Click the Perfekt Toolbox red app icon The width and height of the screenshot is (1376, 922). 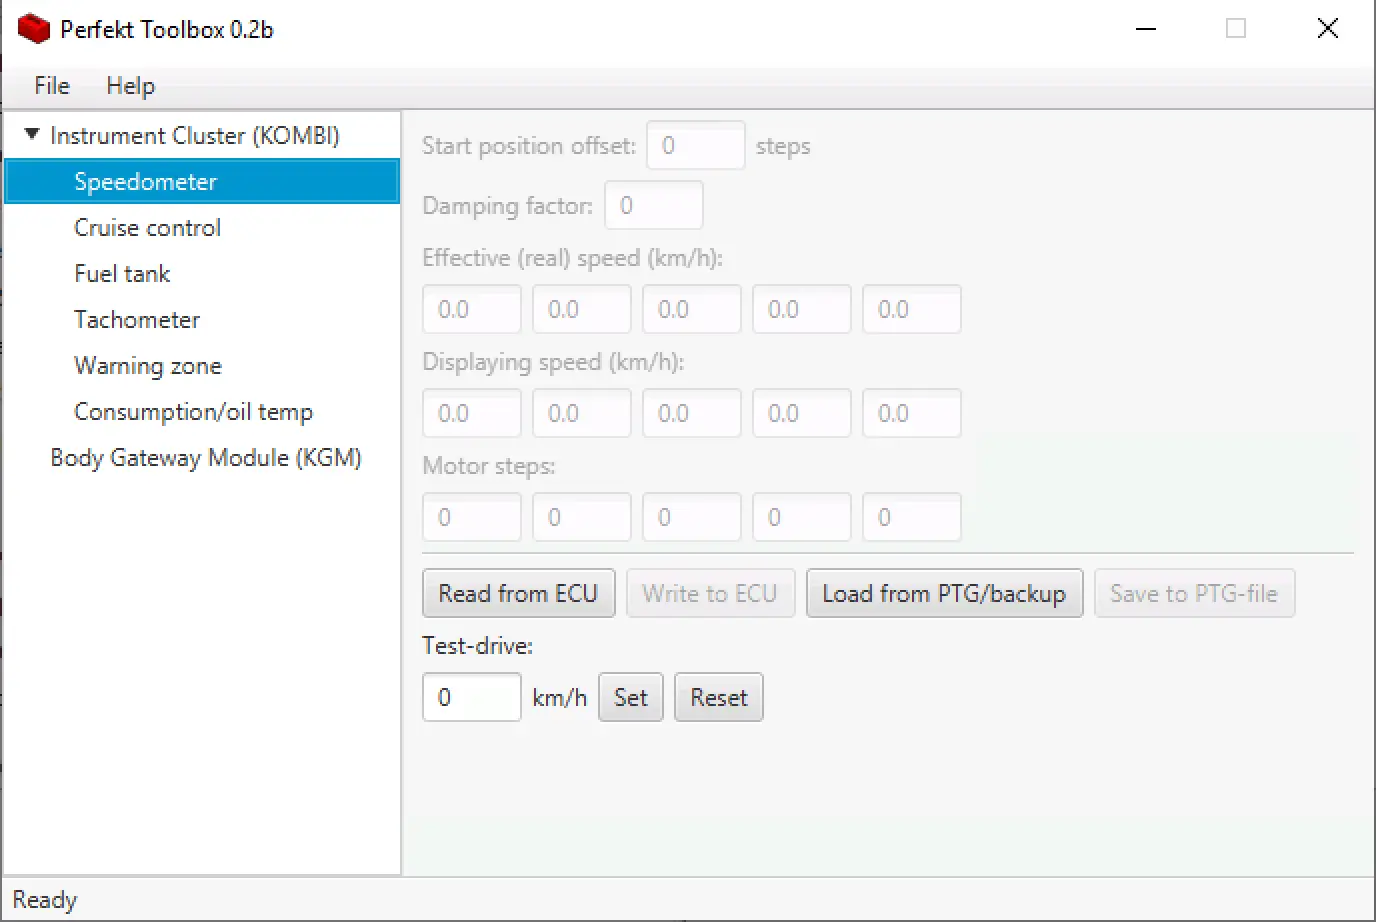(33, 29)
